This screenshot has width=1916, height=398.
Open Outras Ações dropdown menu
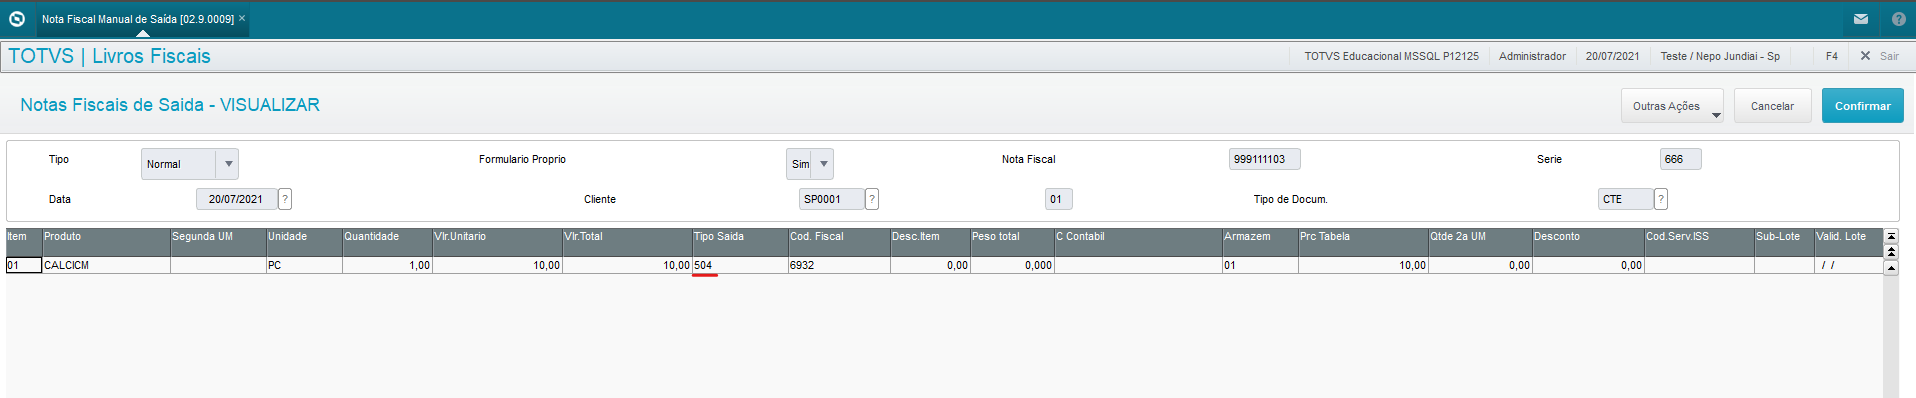click(x=1672, y=106)
